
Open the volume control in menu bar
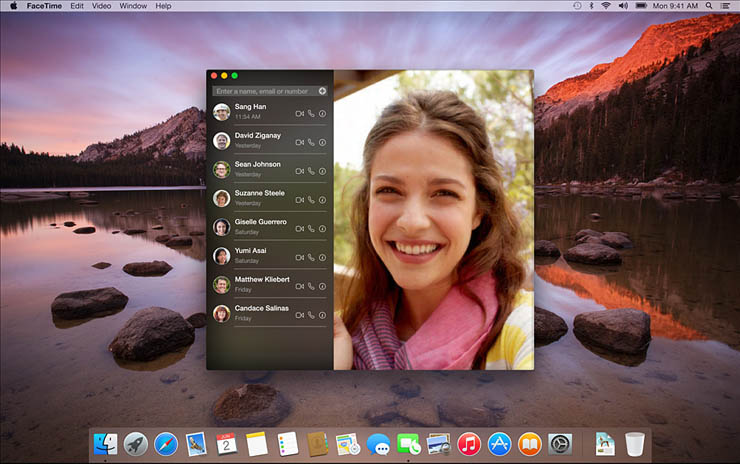point(622,6)
